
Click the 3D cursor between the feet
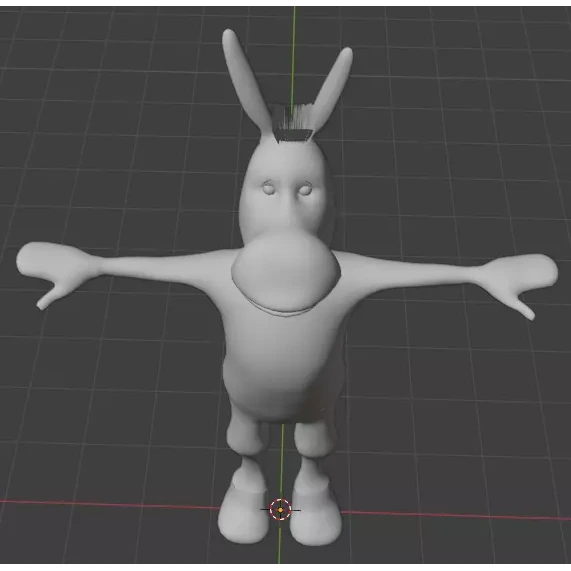click(280, 510)
